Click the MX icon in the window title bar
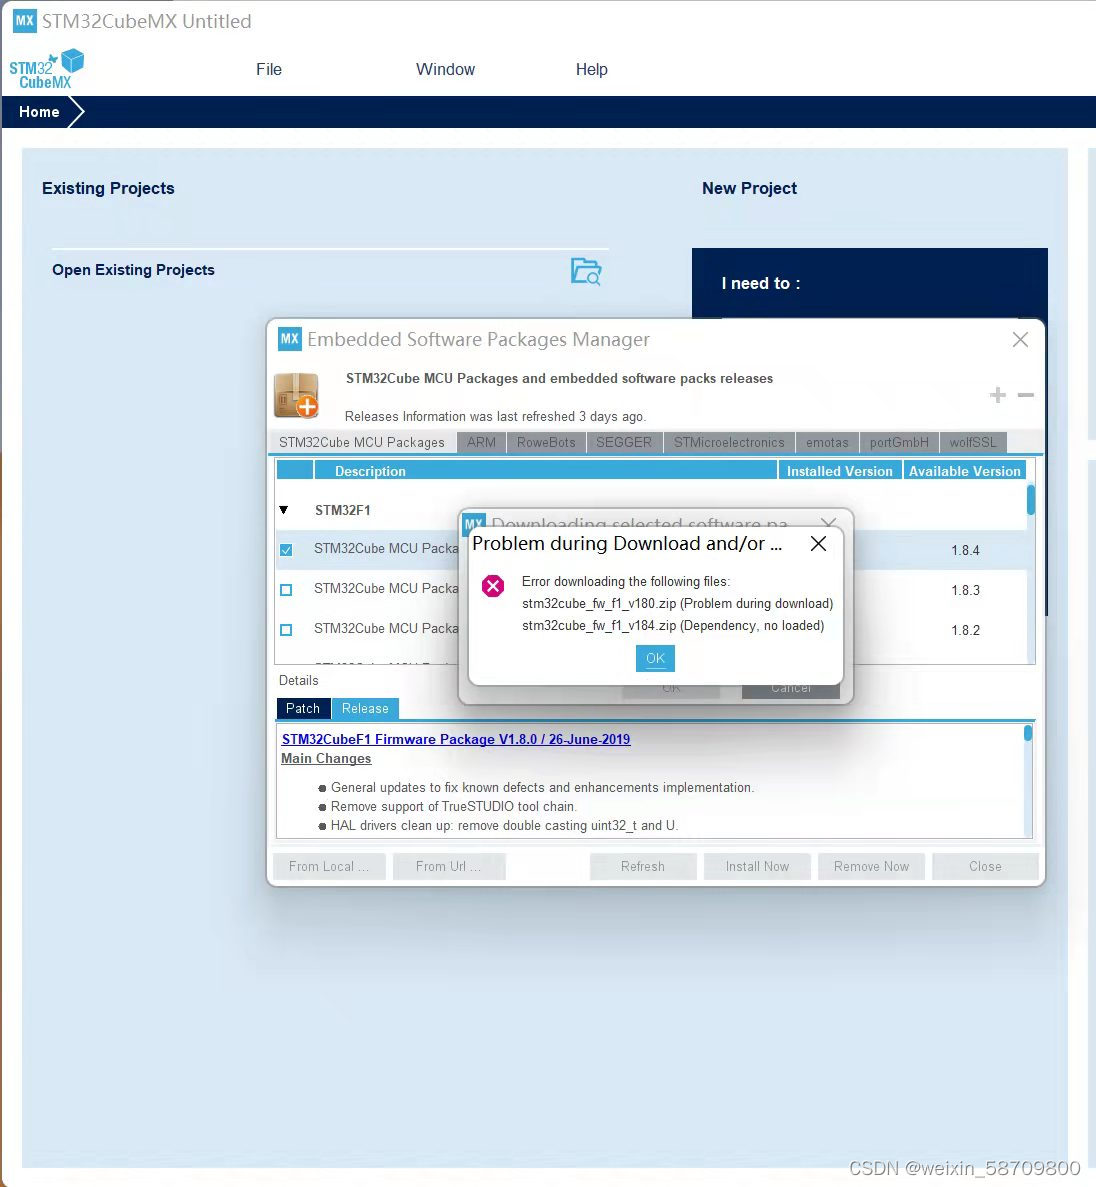 coord(24,20)
